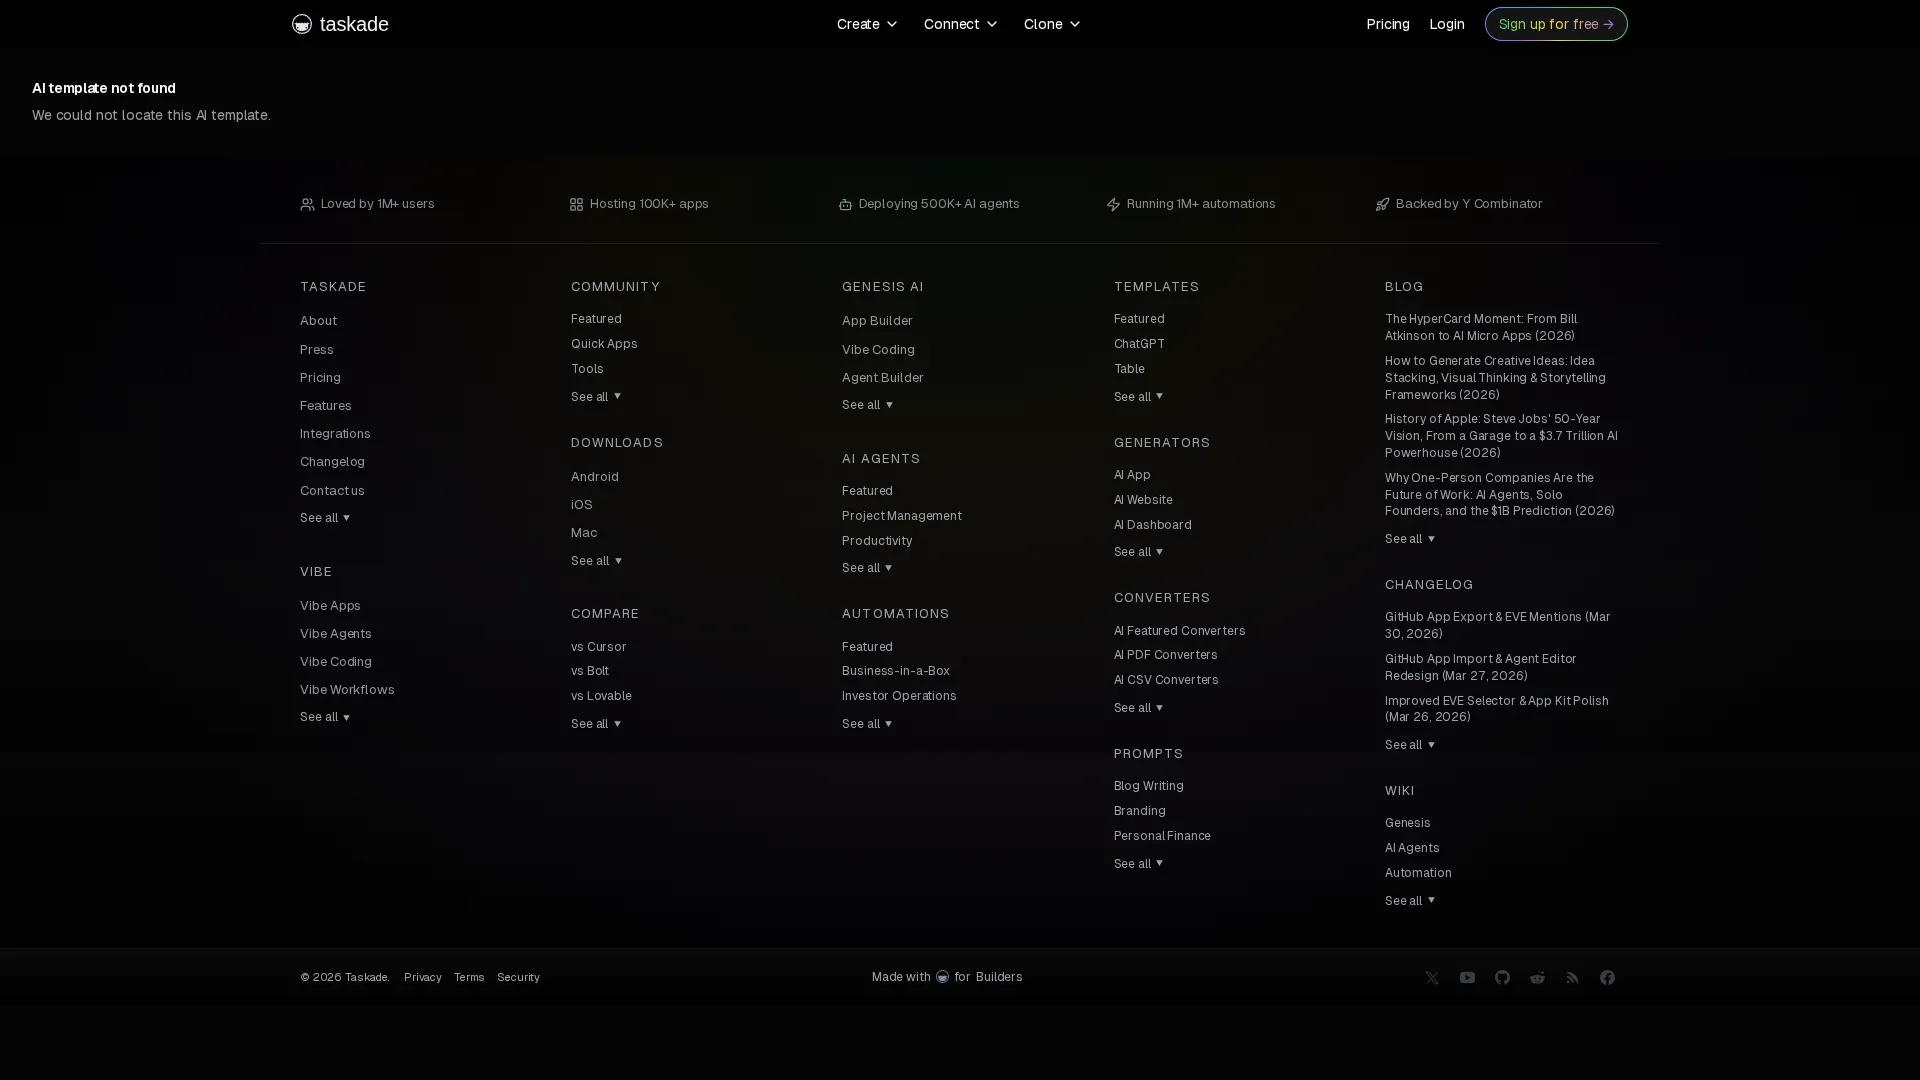
Task: Expand See all in the BLOG column
Action: click(x=1408, y=539)
